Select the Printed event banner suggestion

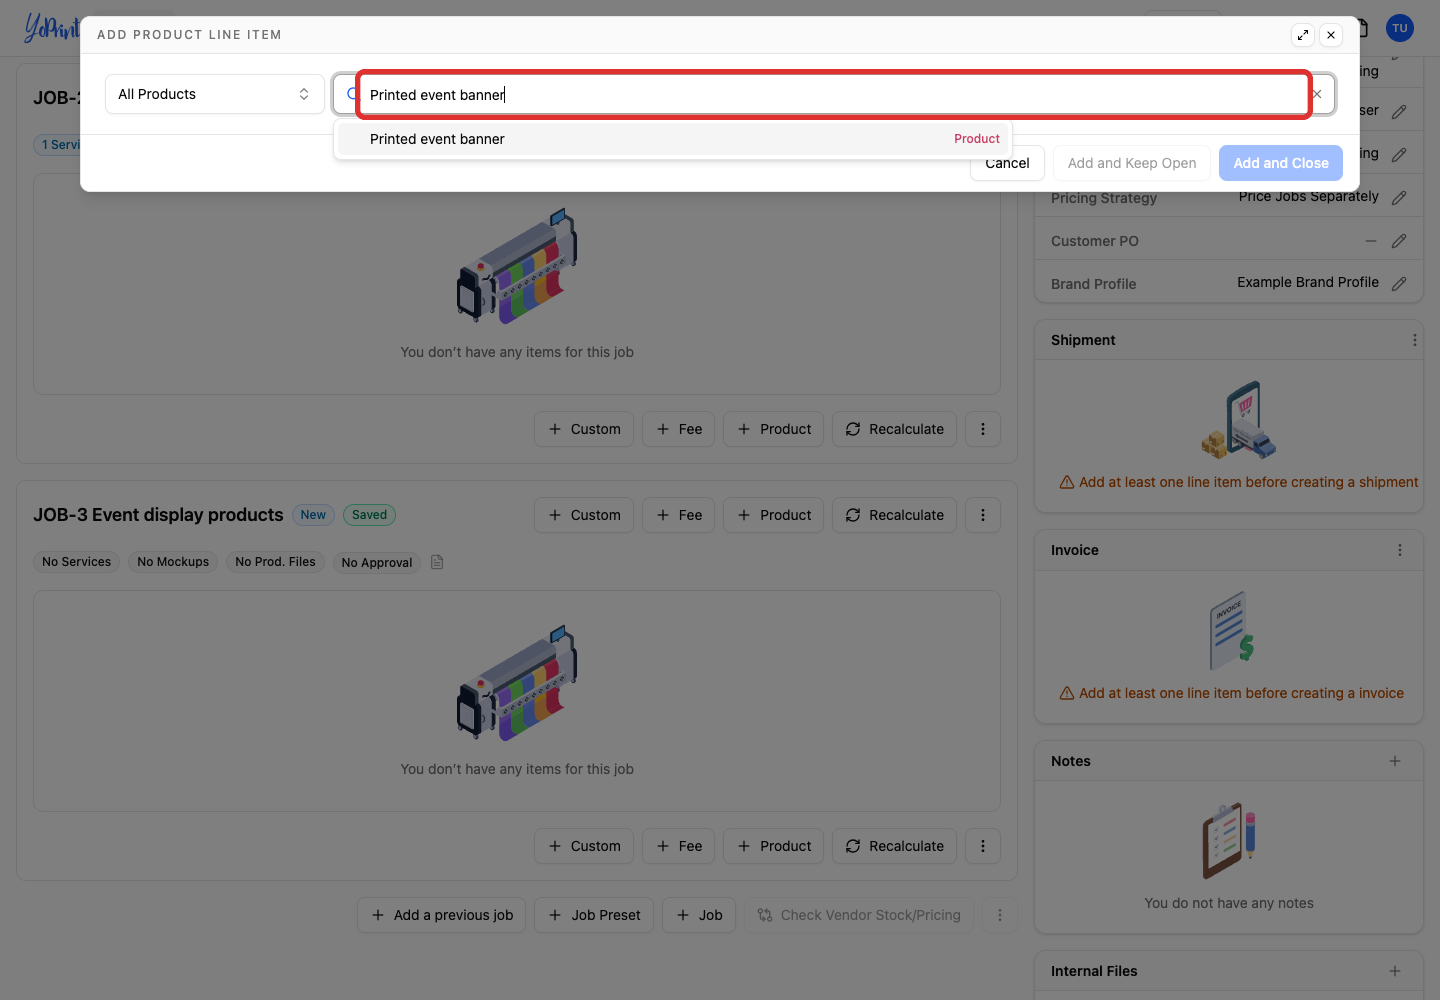(673, 139)
